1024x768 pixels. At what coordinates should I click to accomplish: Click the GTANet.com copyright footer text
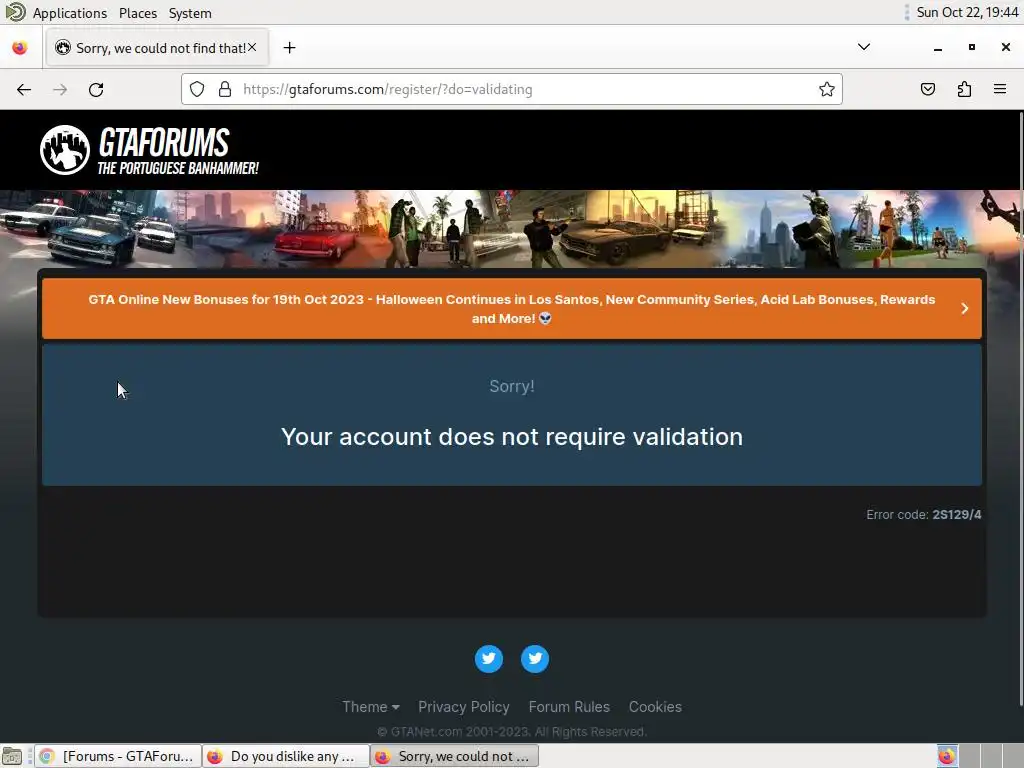pyautogui.click(x=511, y=731)
